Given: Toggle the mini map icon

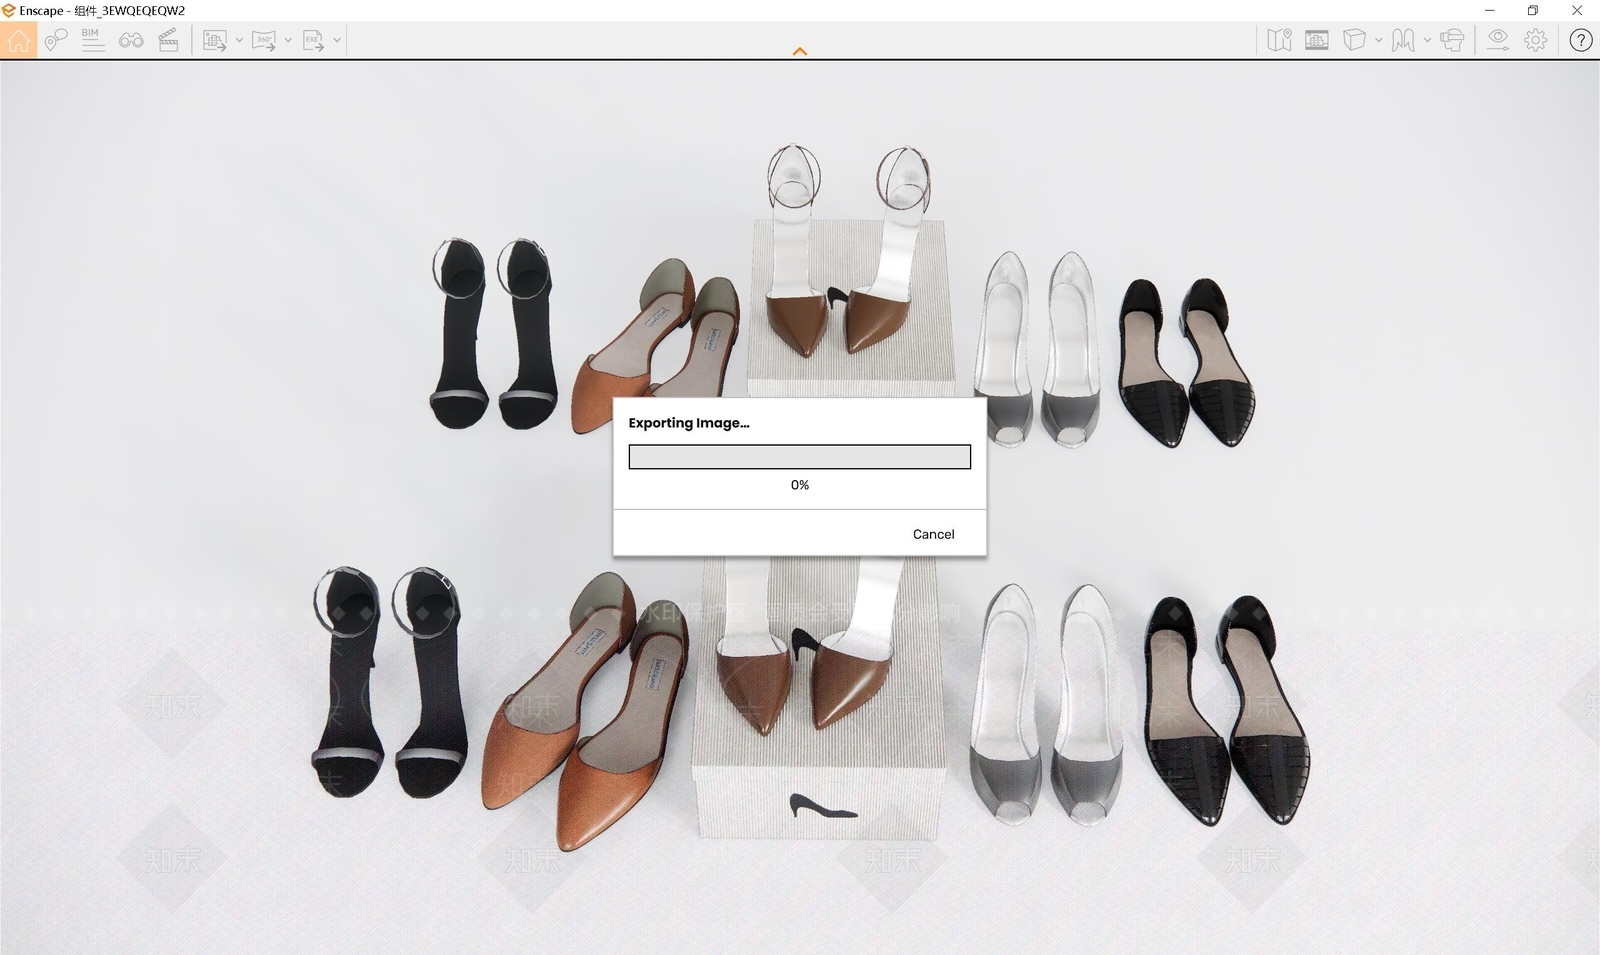Looking at the screenshot, I should pyautogui.click(x=1279, y=40).
